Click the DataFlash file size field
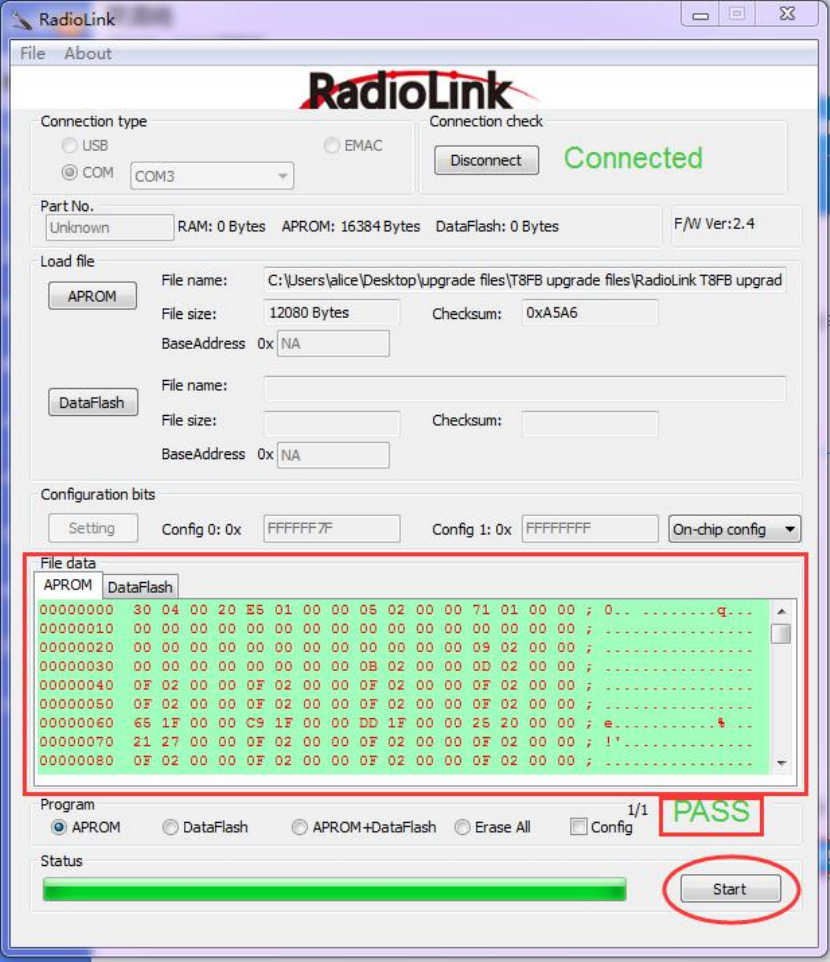The height and width of the screenshot is (962, 830). click(332, 423)
